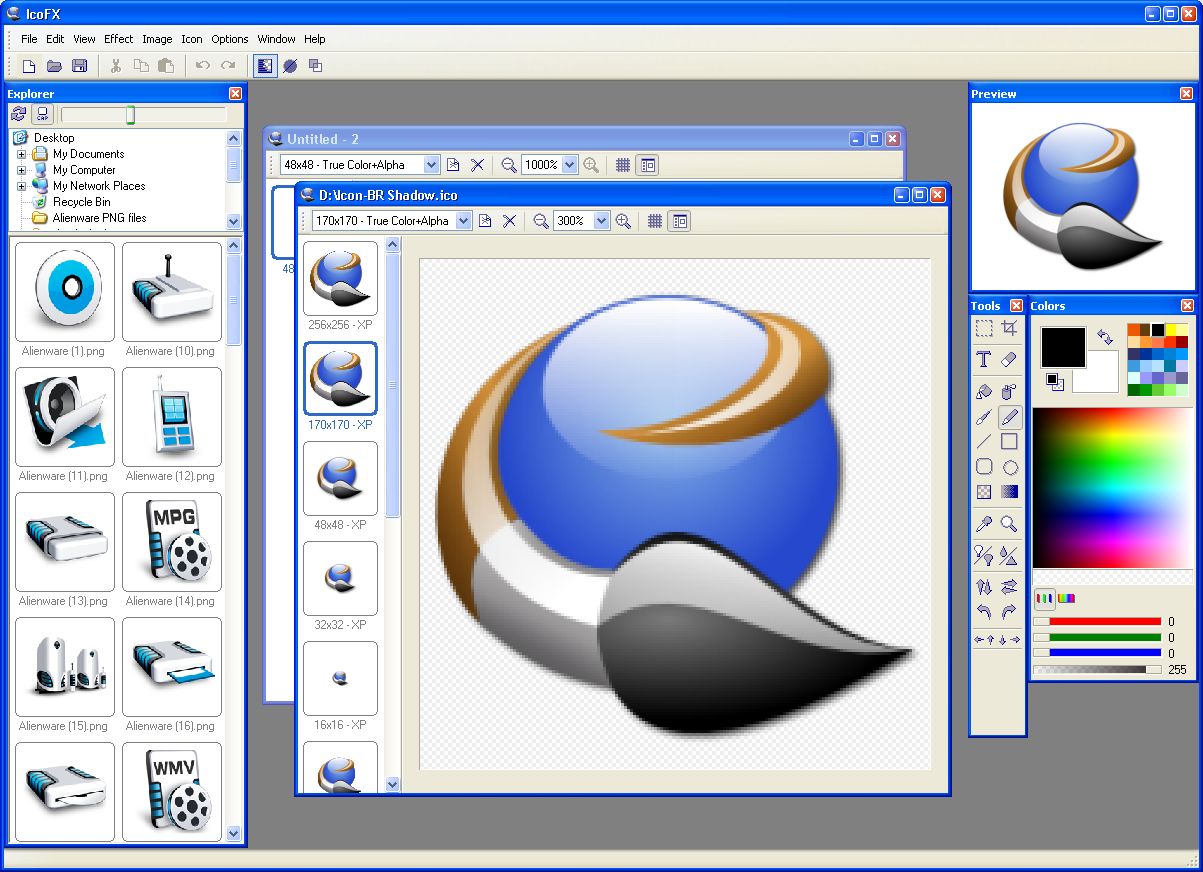Click the Rotate Left curved arrow tool

tap(984, 612)
